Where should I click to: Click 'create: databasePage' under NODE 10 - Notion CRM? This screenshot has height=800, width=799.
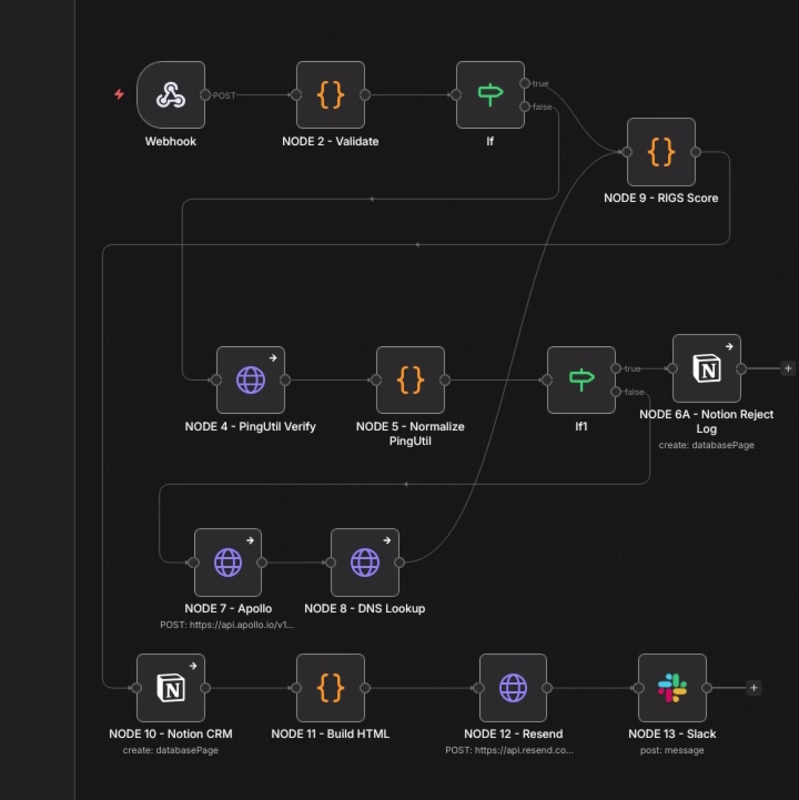pos(170,751)
